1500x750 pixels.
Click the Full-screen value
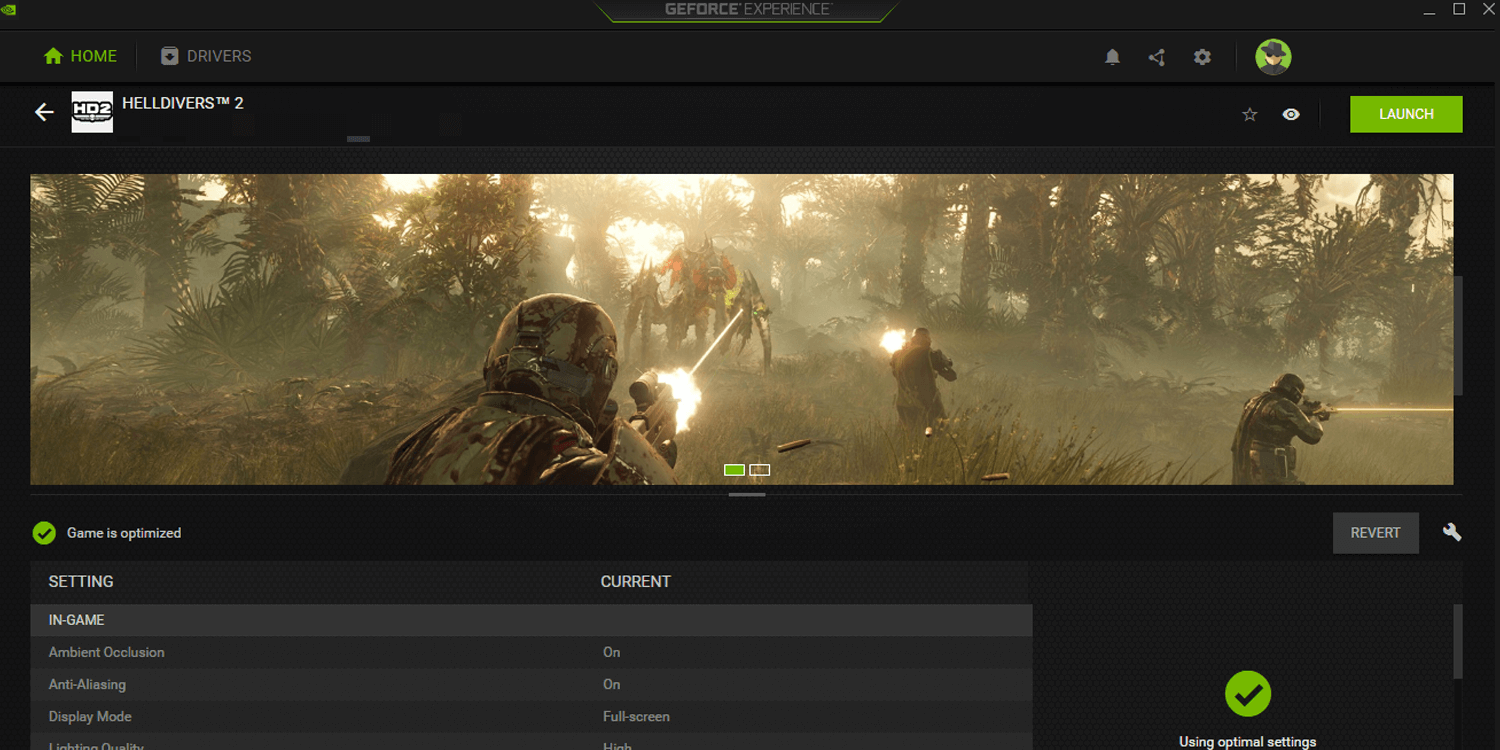[636, 716]
